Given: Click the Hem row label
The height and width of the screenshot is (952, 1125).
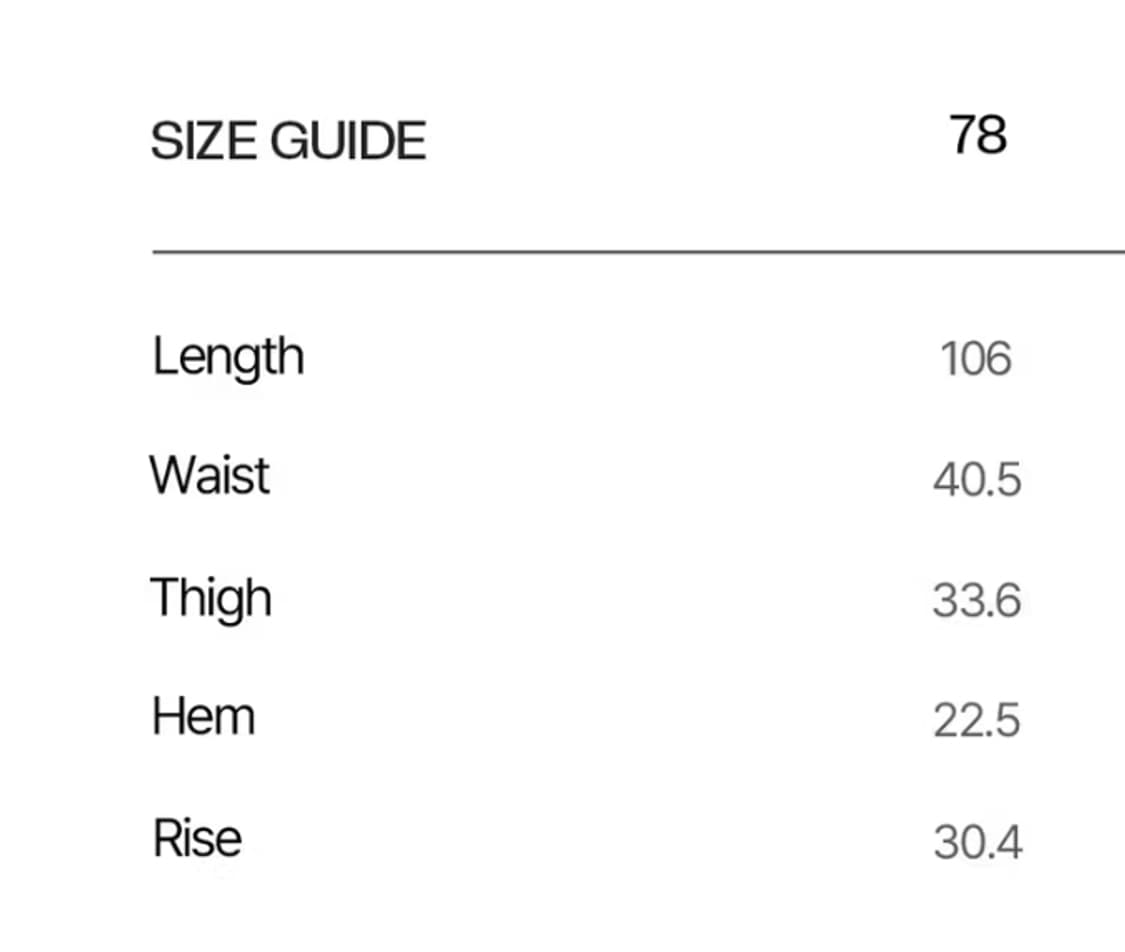Looking at the screenshot, I should (203, 717).
